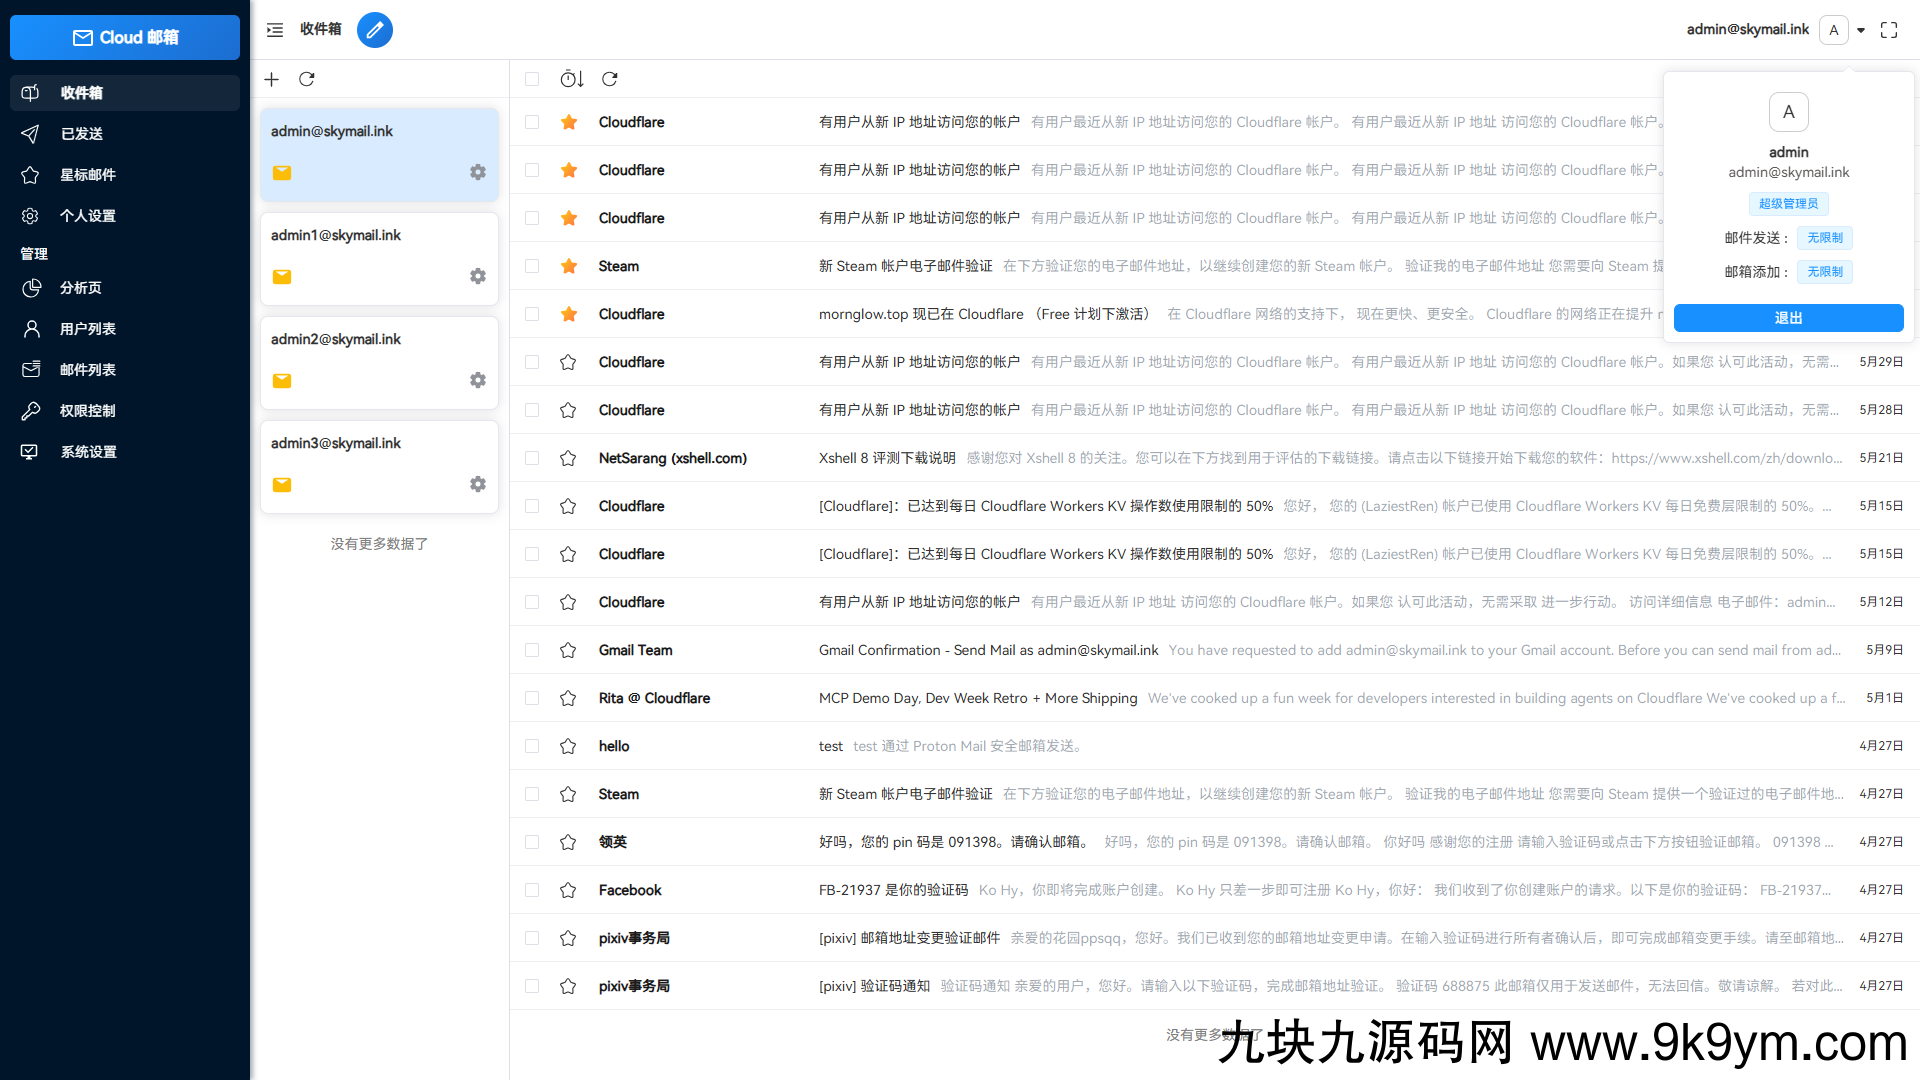1920x1080 pixels.
Task: Open the 邮件列表 mail list section
Action: [88, 369]
